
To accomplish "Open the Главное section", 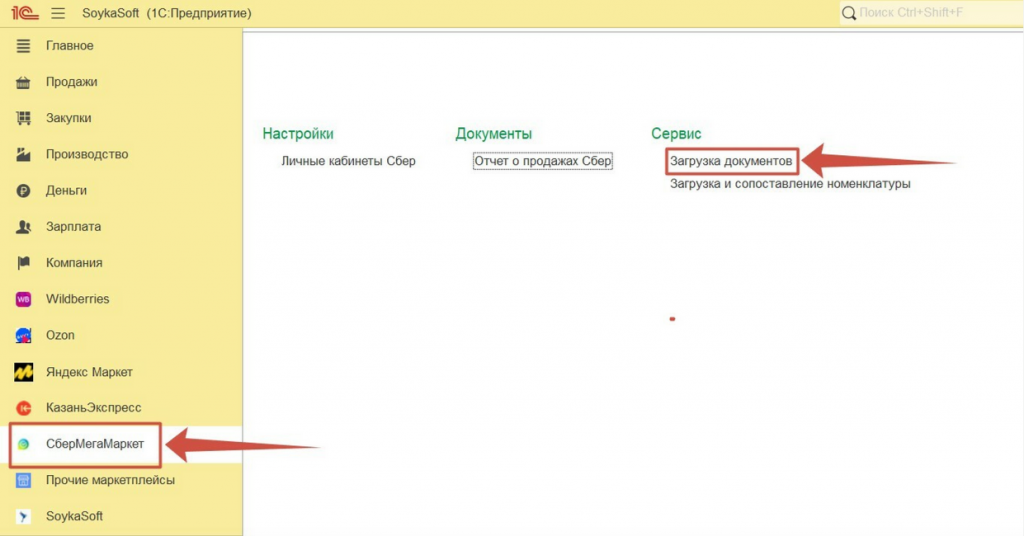I will pos(69,46).
